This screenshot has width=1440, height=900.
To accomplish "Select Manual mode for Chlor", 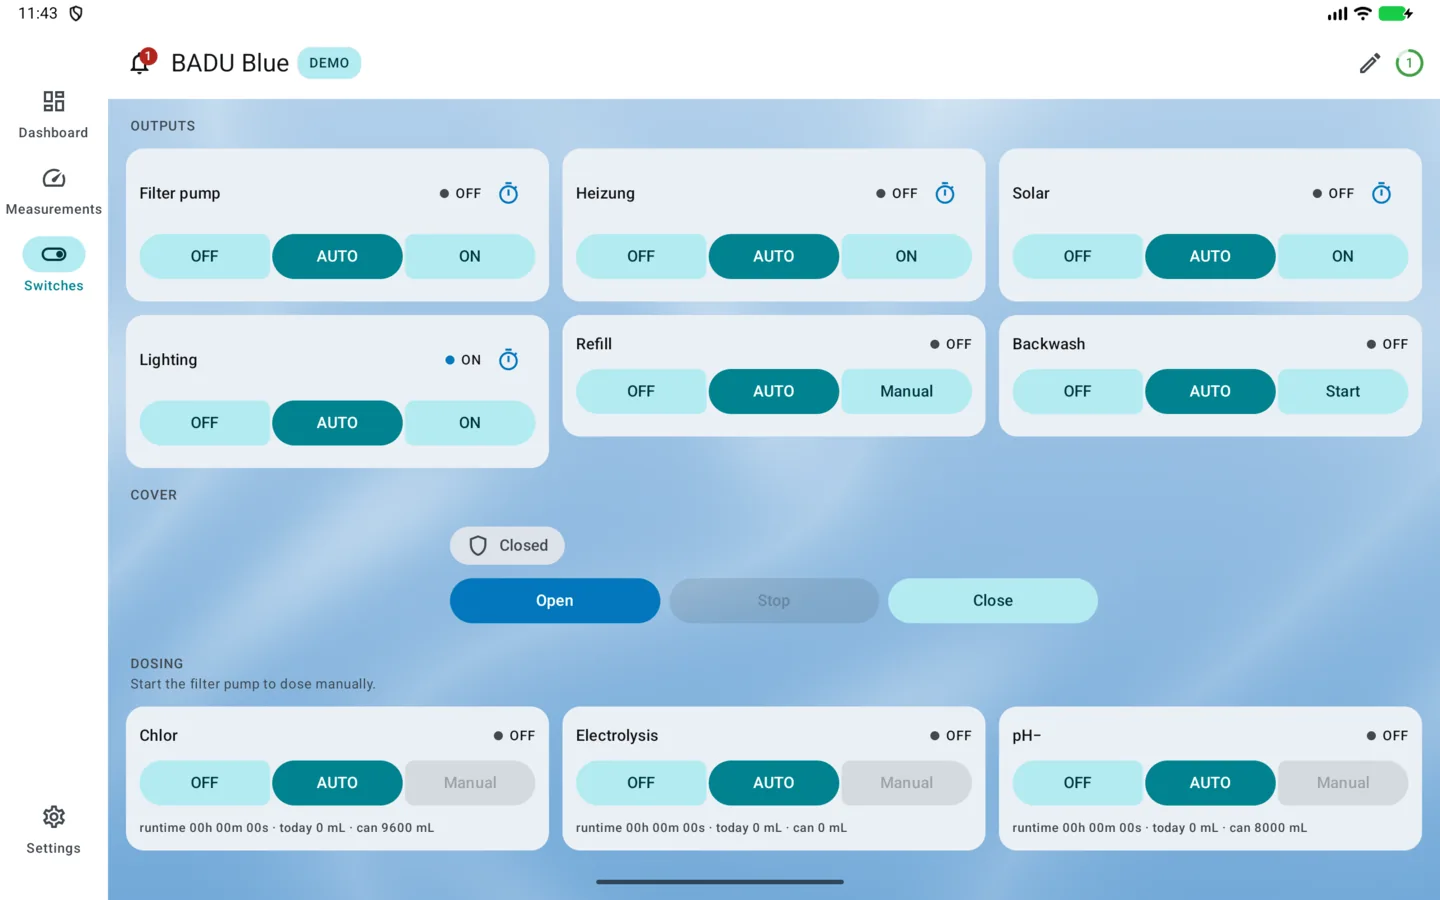I will (x=470, y=783).
